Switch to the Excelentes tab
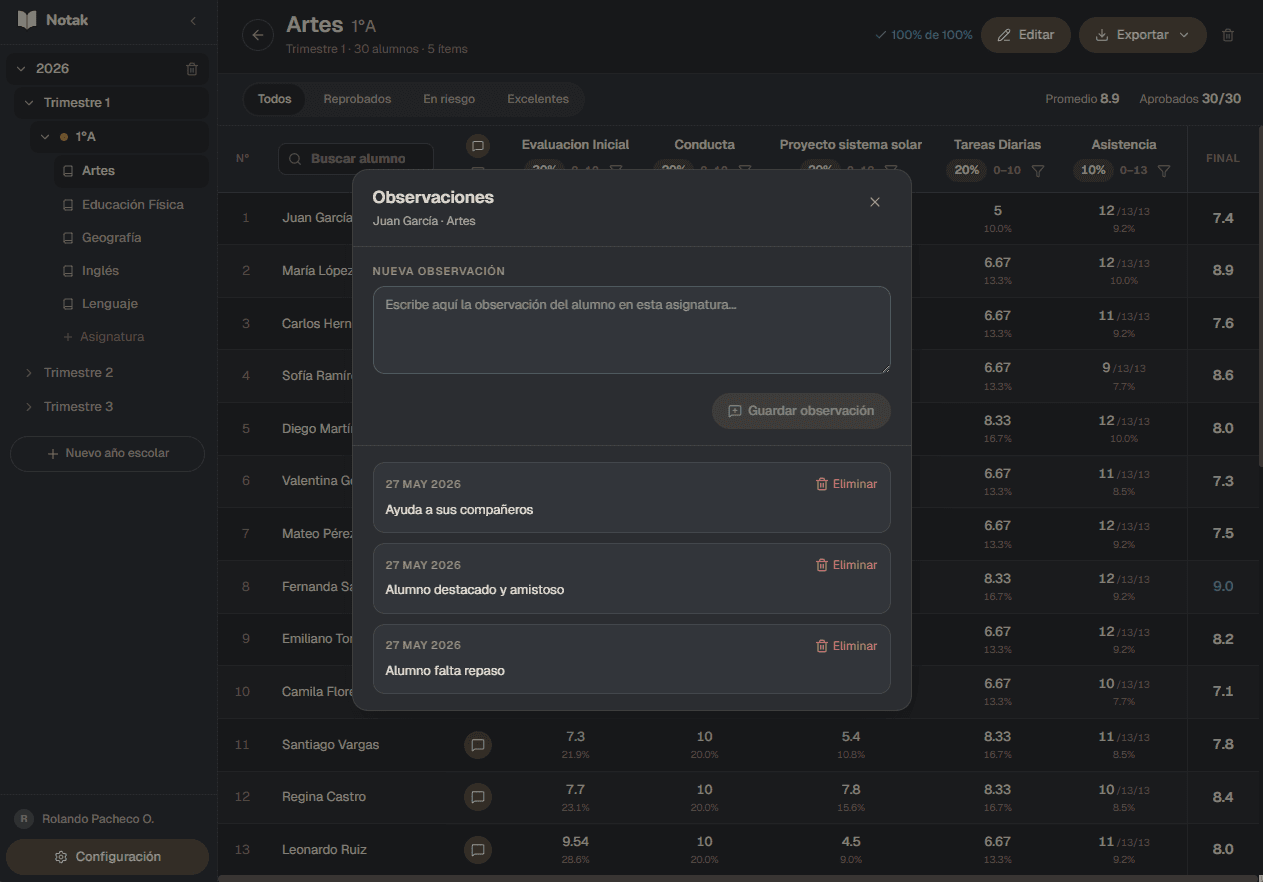This screenshot has height=882, width=1263. click(x=538, y=99)
